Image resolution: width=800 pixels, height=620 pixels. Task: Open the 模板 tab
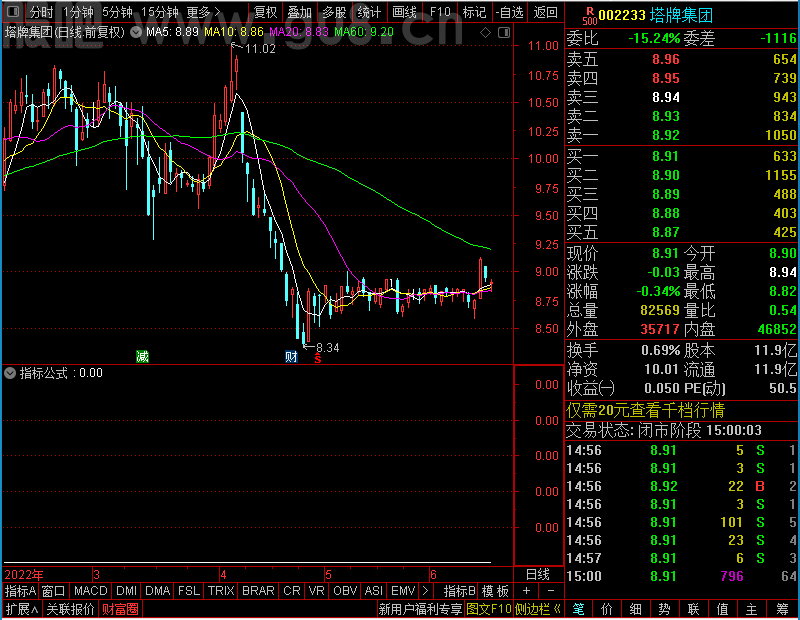pyautogui.click(x=495, y=591)
